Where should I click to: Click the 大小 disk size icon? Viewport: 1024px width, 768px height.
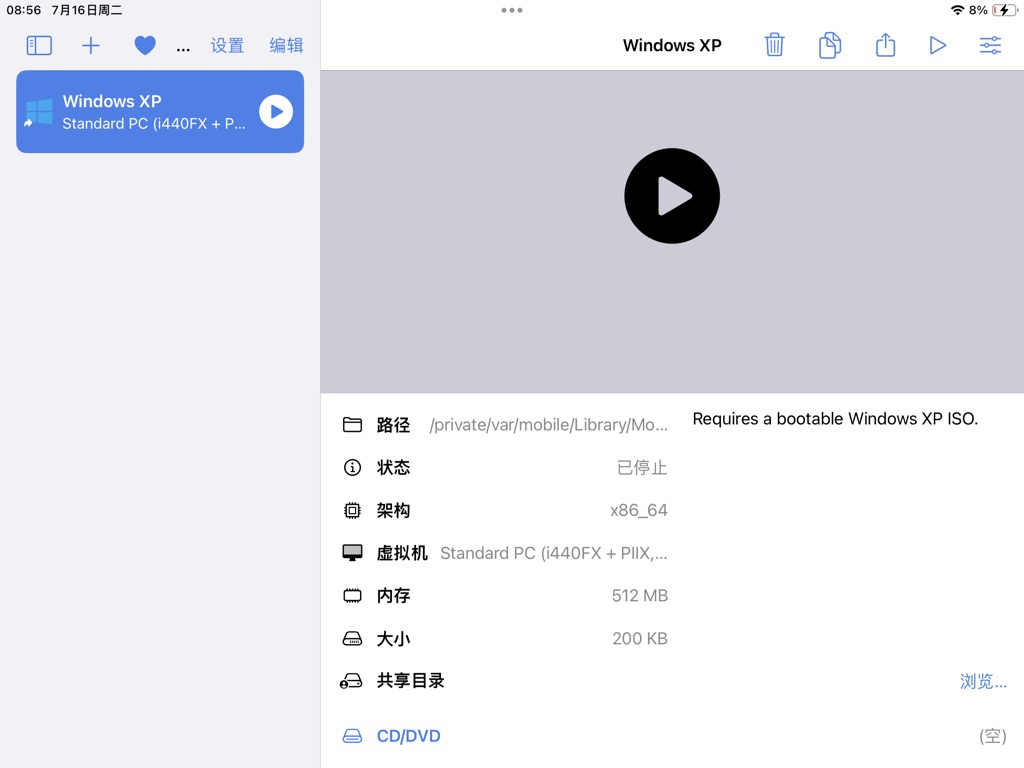352,639
